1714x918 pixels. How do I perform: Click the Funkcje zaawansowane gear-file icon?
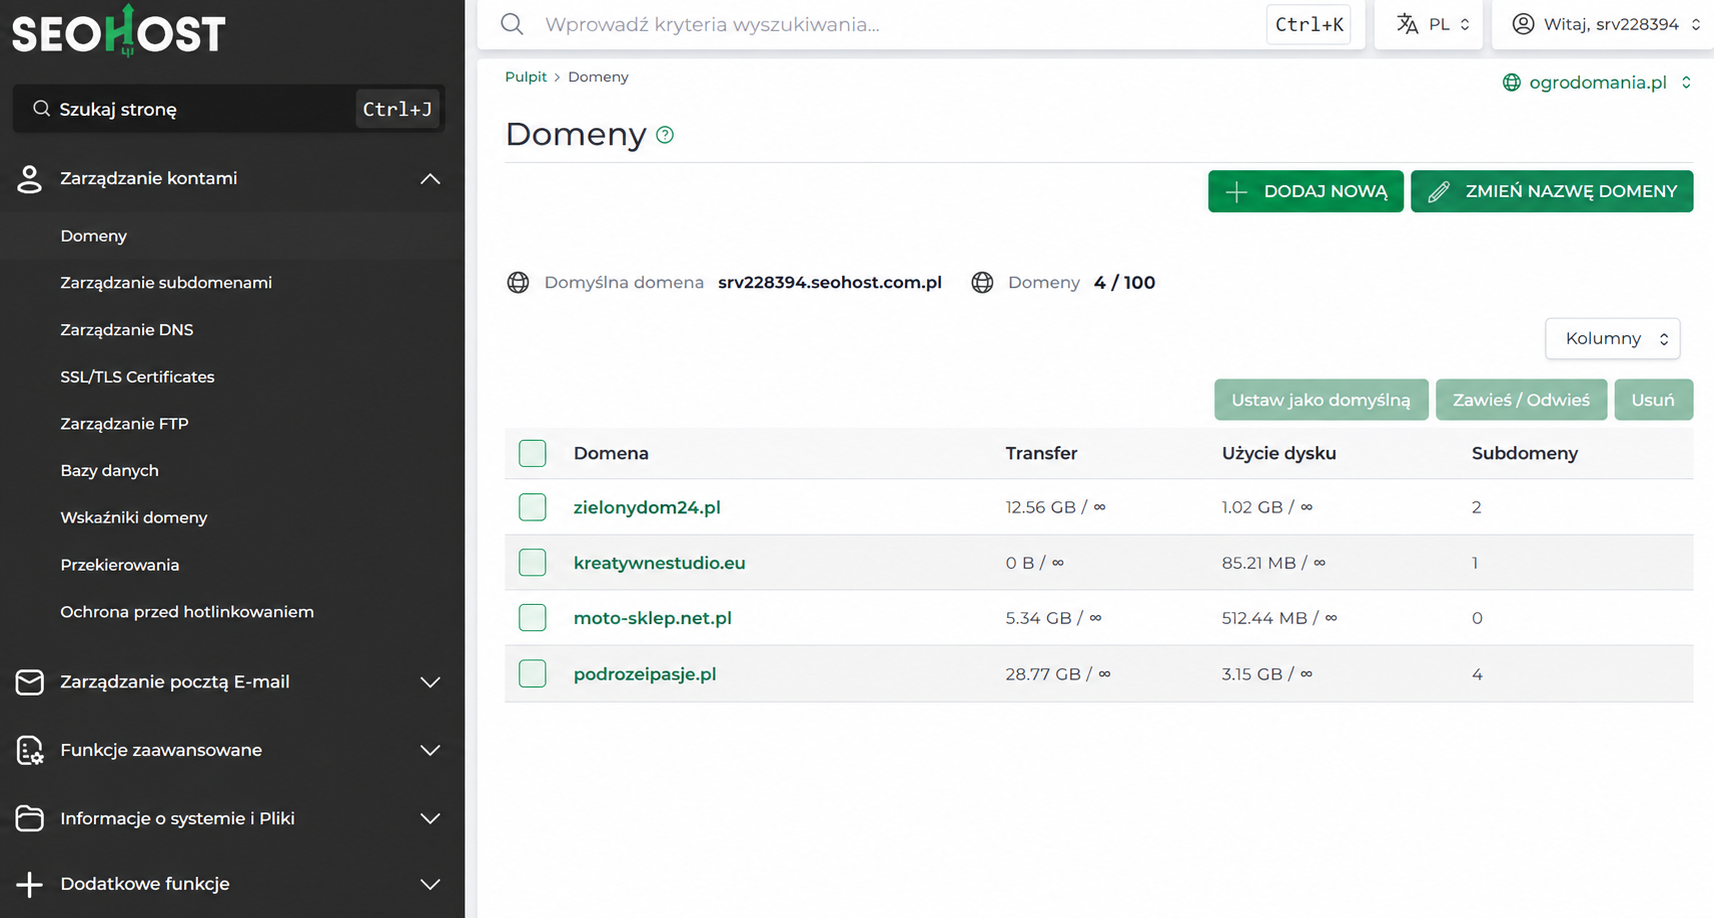click(29, 750)
